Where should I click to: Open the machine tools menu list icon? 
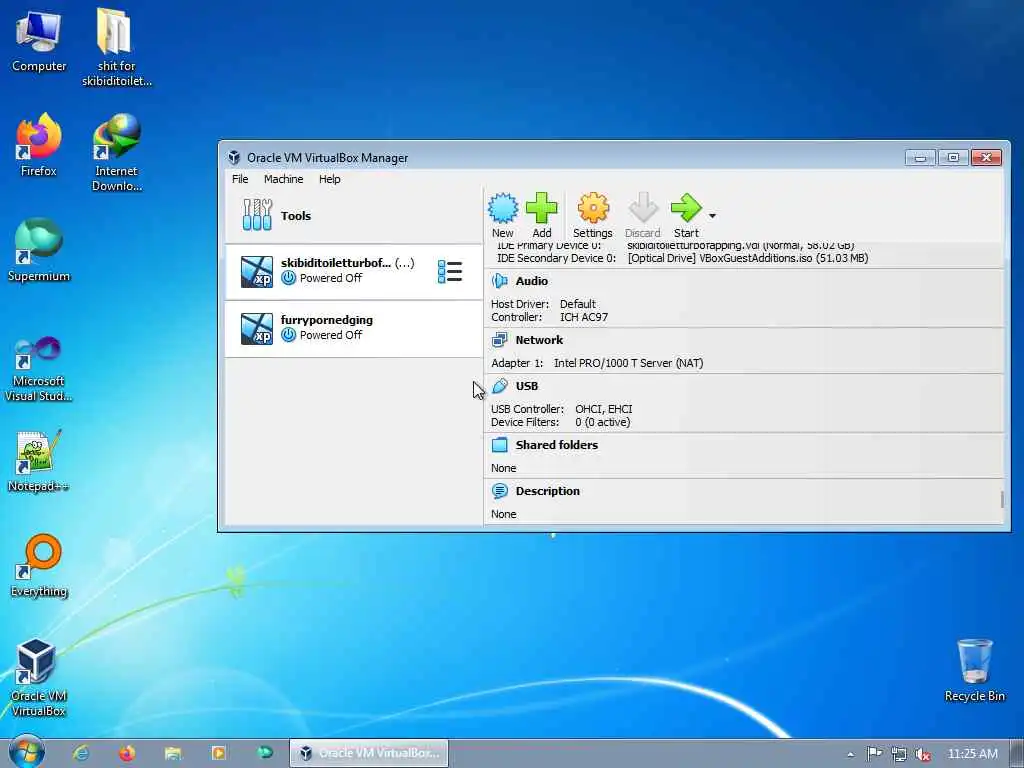[450, 272]
